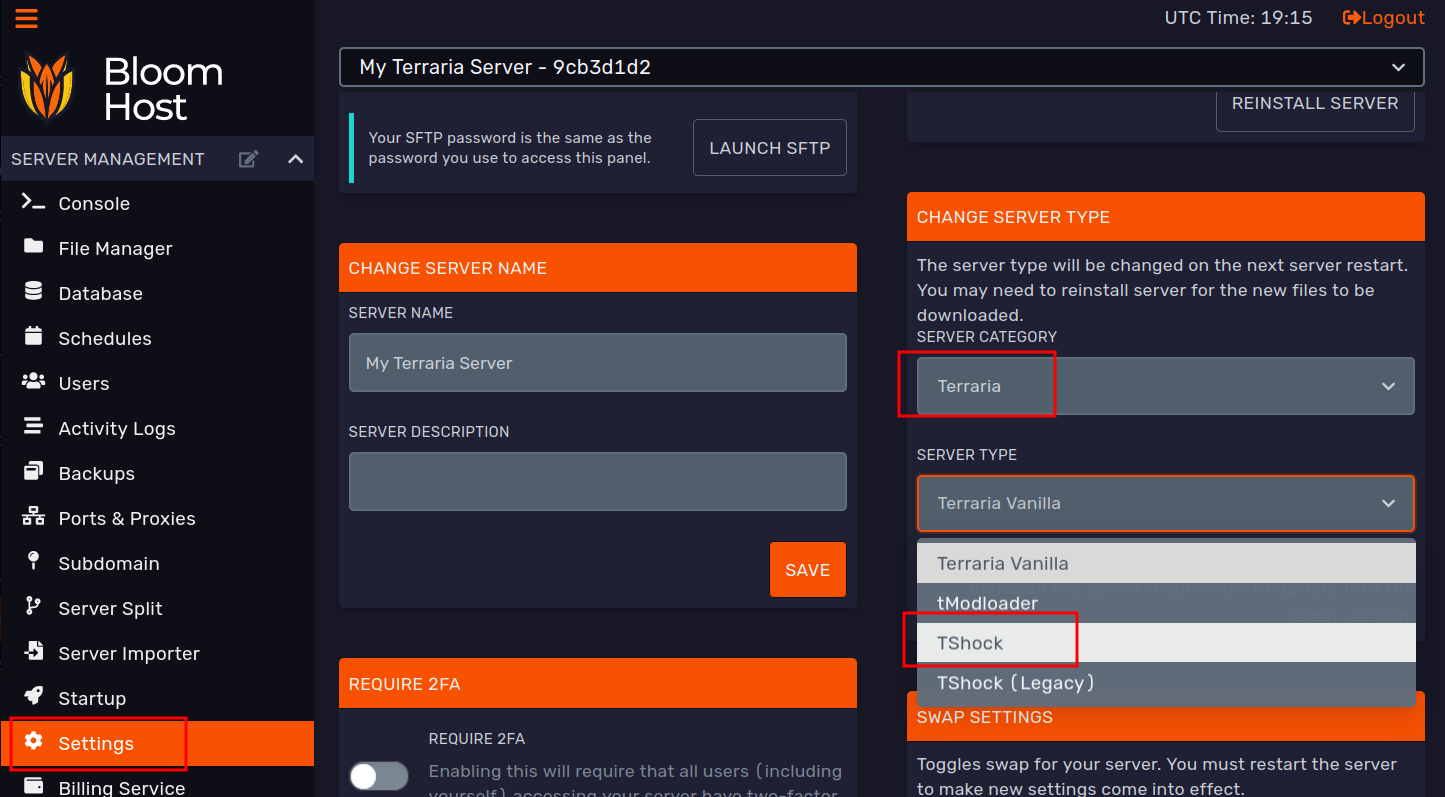
Task: Open the Billing Service menu entry
Action: pos(120,787)
